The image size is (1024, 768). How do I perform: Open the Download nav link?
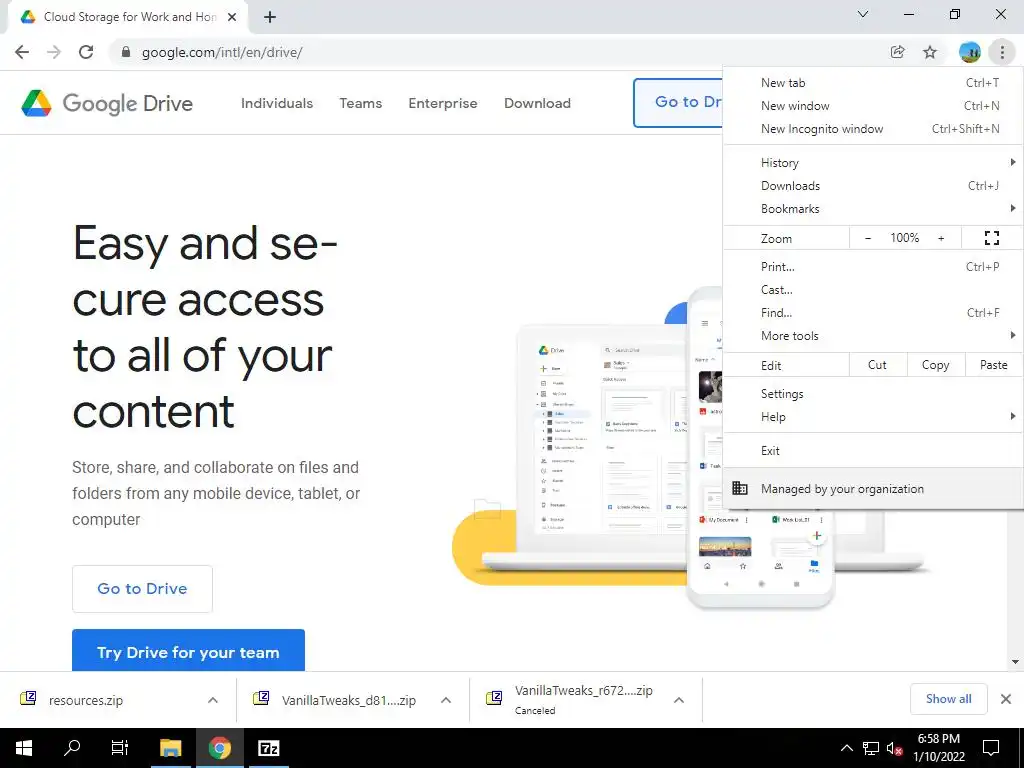[537, 103]
